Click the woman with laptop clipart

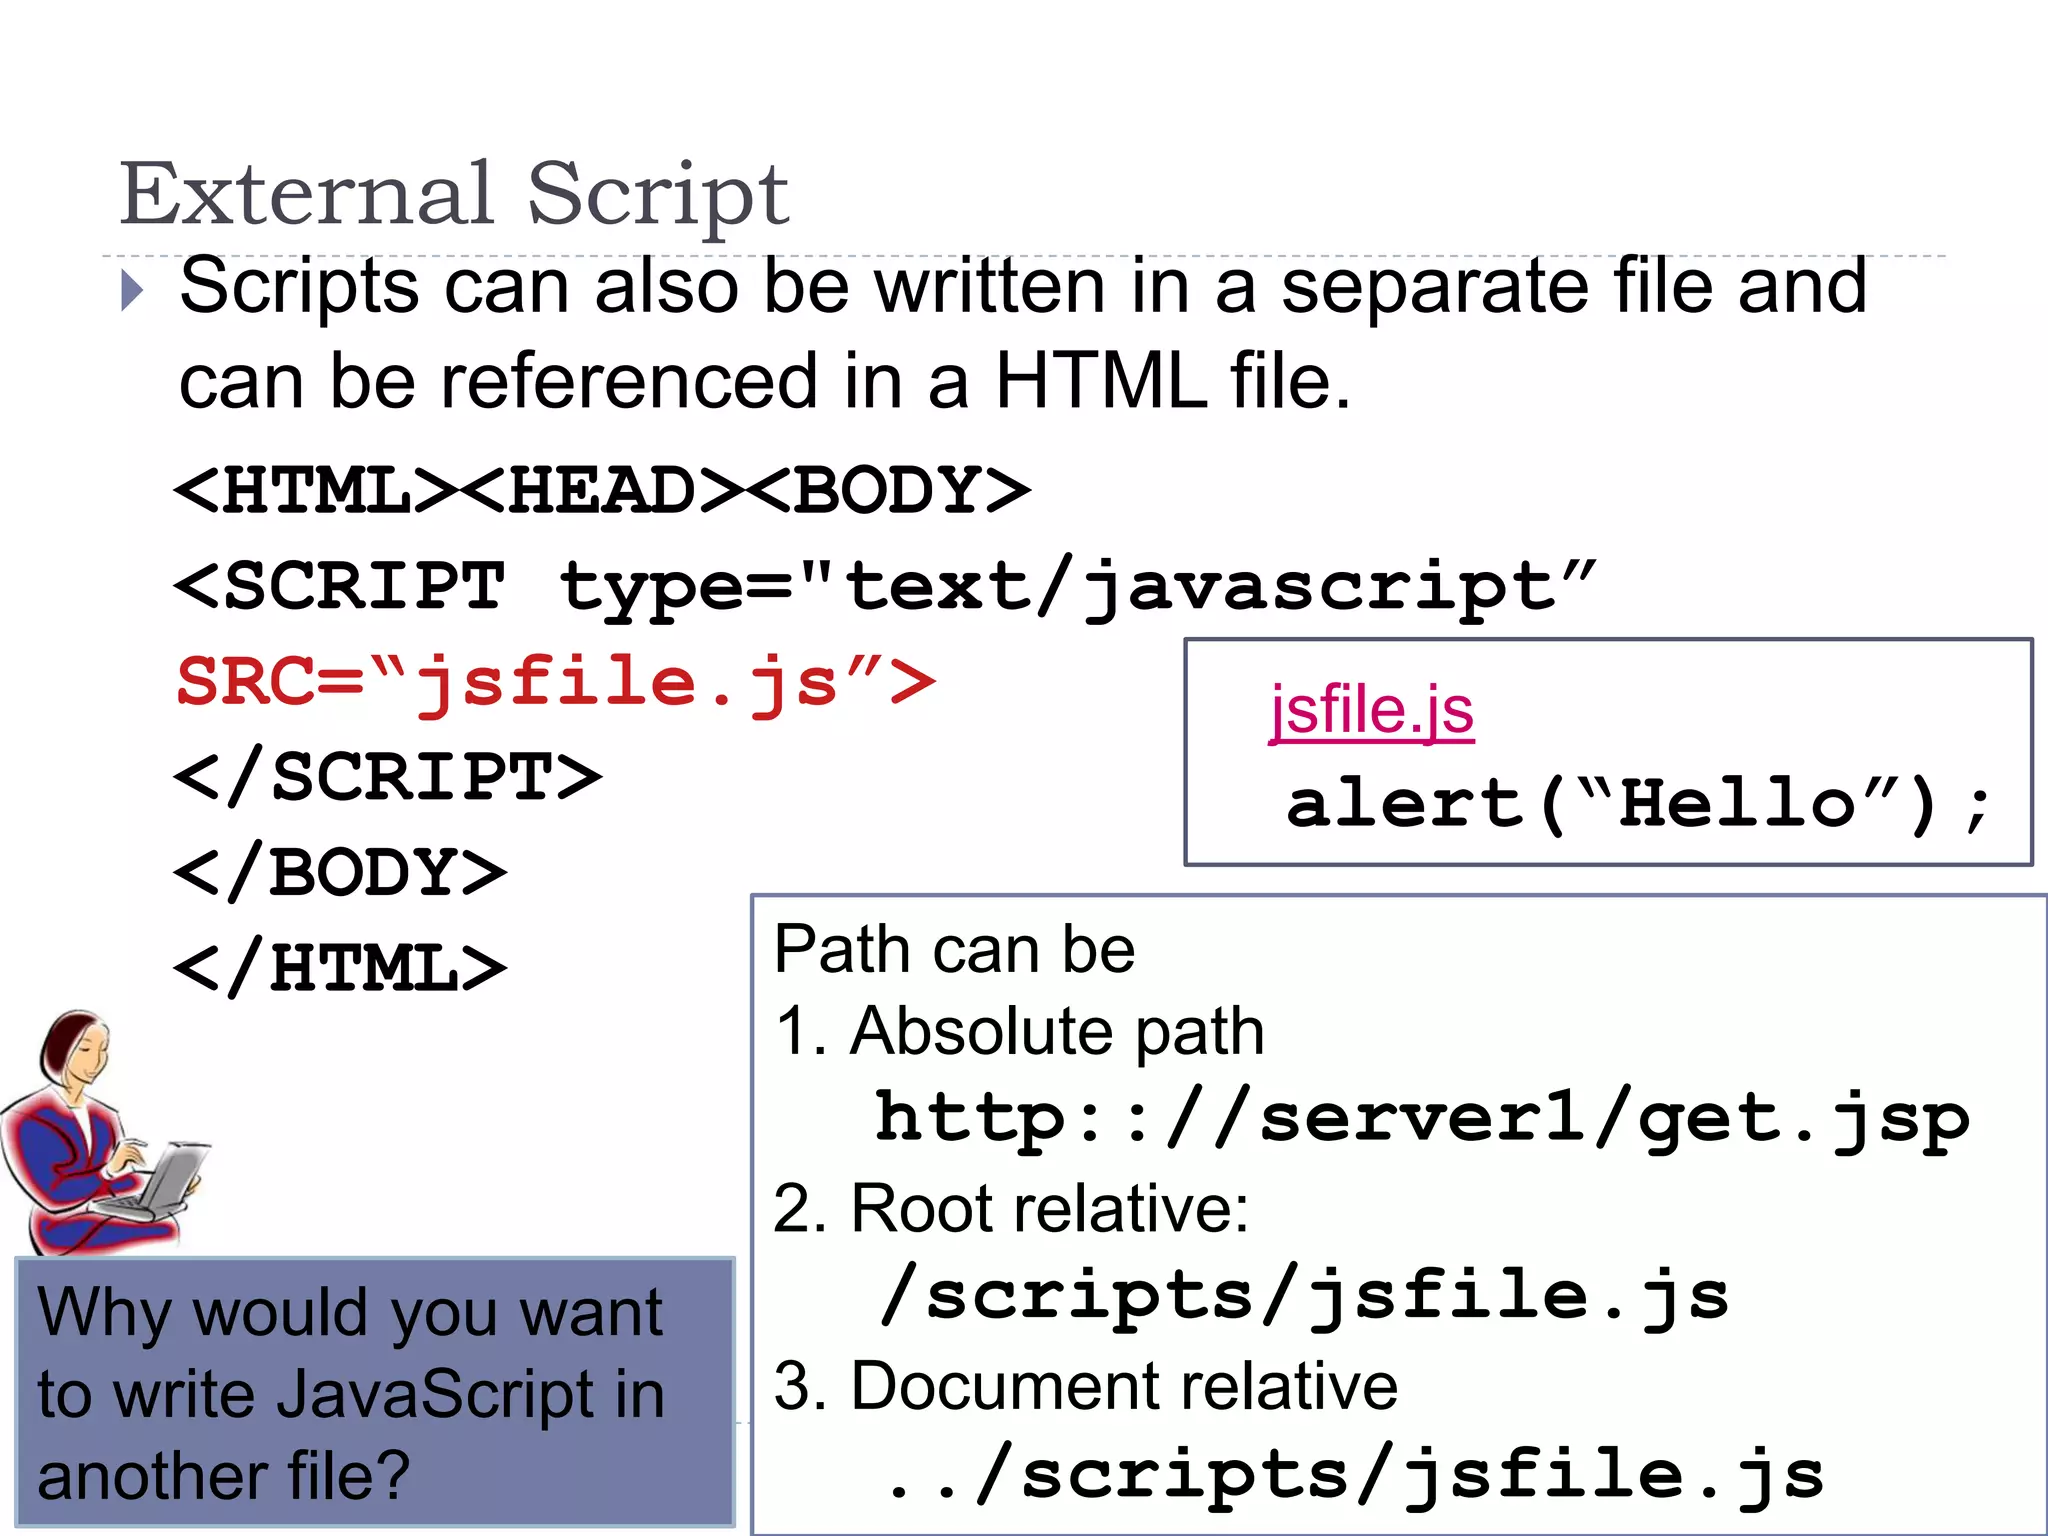(105, 1132)
